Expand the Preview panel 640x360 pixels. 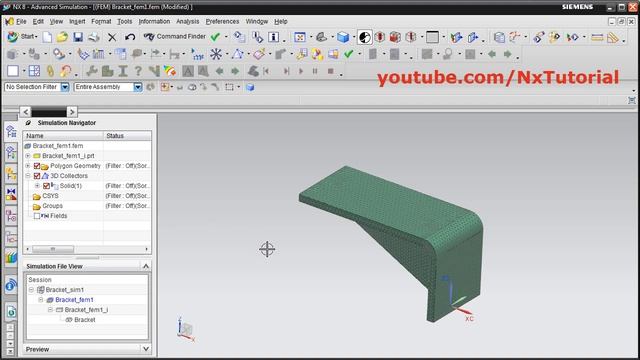tap(146, 349)
